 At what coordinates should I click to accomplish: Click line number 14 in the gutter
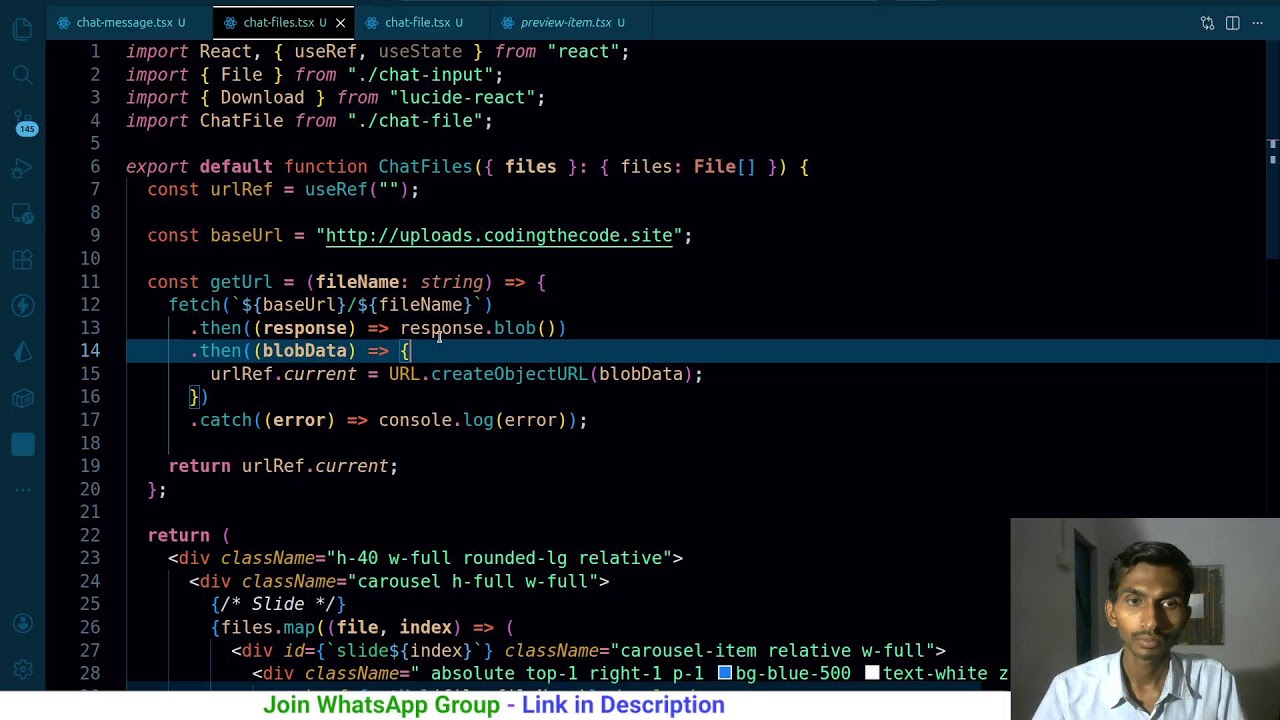tap(90, 351)
